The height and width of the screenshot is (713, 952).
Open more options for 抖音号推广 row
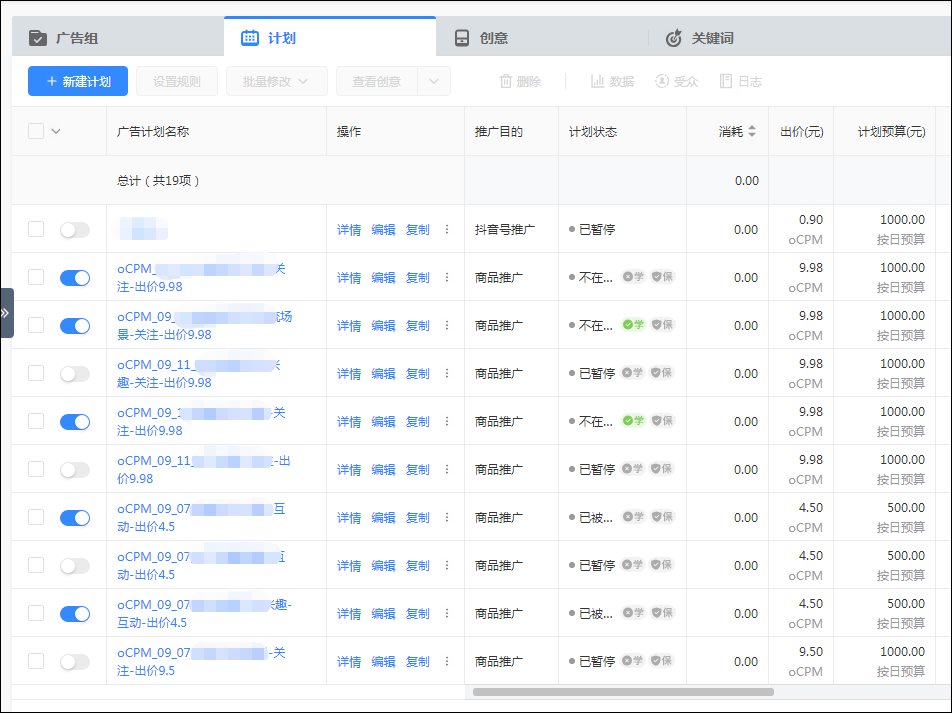[447, 230]
